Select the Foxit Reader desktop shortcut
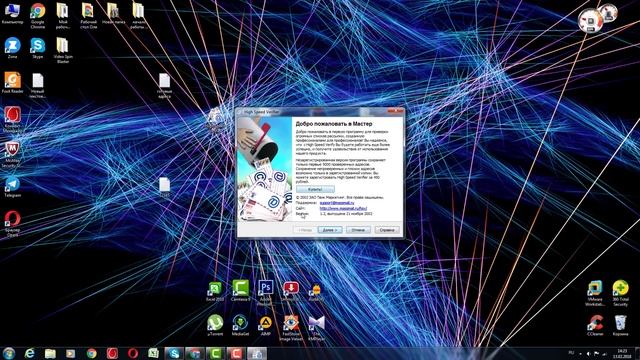The image size is (640, 360). pos(12,83)
